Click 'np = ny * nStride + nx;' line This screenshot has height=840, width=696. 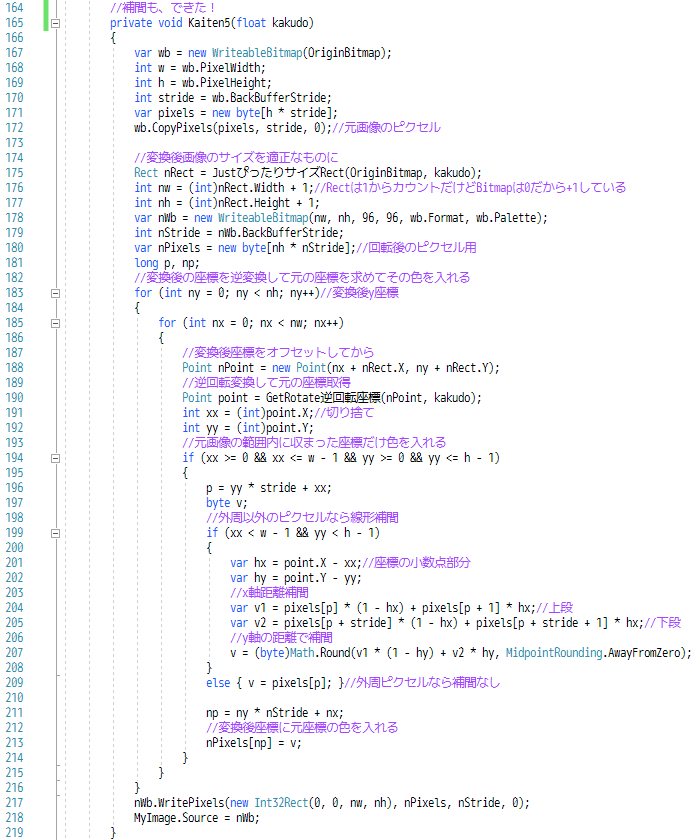point(274,713)
